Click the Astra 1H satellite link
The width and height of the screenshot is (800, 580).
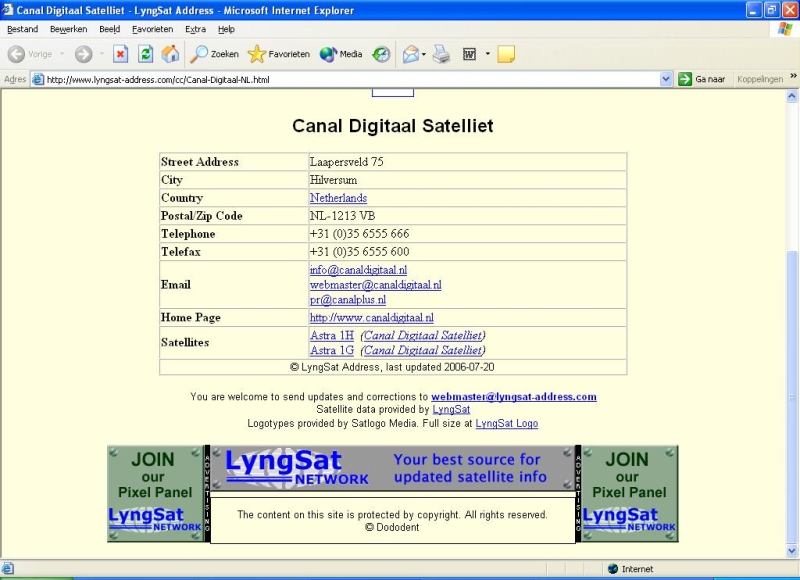332,335
